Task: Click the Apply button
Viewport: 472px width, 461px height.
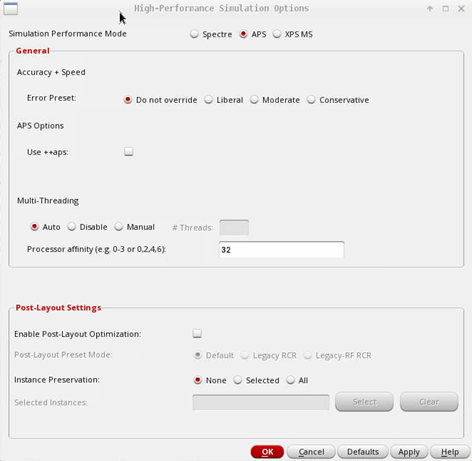Action: click(409, 452)
